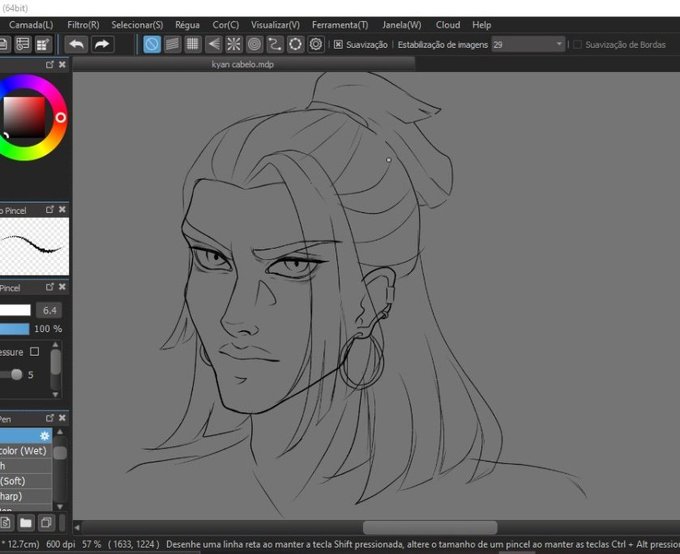The width and height of the screenshot is (680, 554).
Task: Click the blue opacity bar
Action: click(14, 329)
